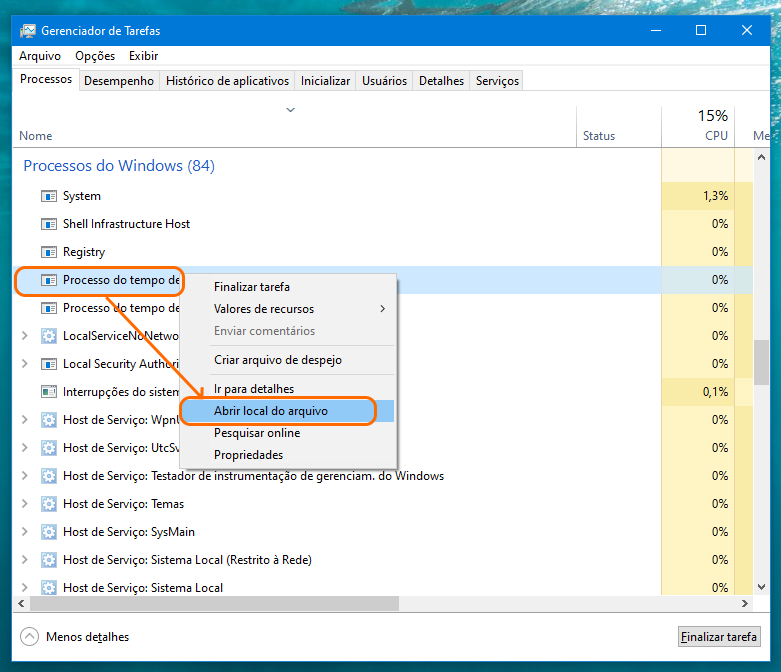This screenshot has height=672, width=781.
Task: Click the gear icon for Host de Serviço: SysMain
Action: 48,532
